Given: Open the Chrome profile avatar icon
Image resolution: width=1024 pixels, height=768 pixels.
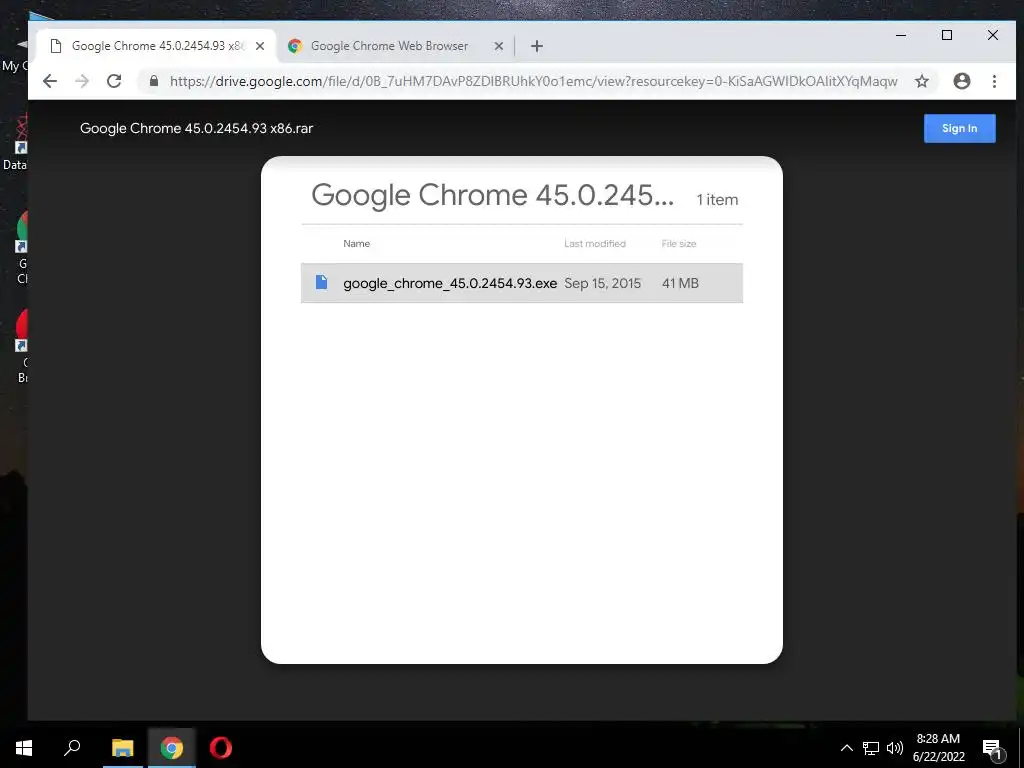Looking at the screenshot, I should 961,81.
